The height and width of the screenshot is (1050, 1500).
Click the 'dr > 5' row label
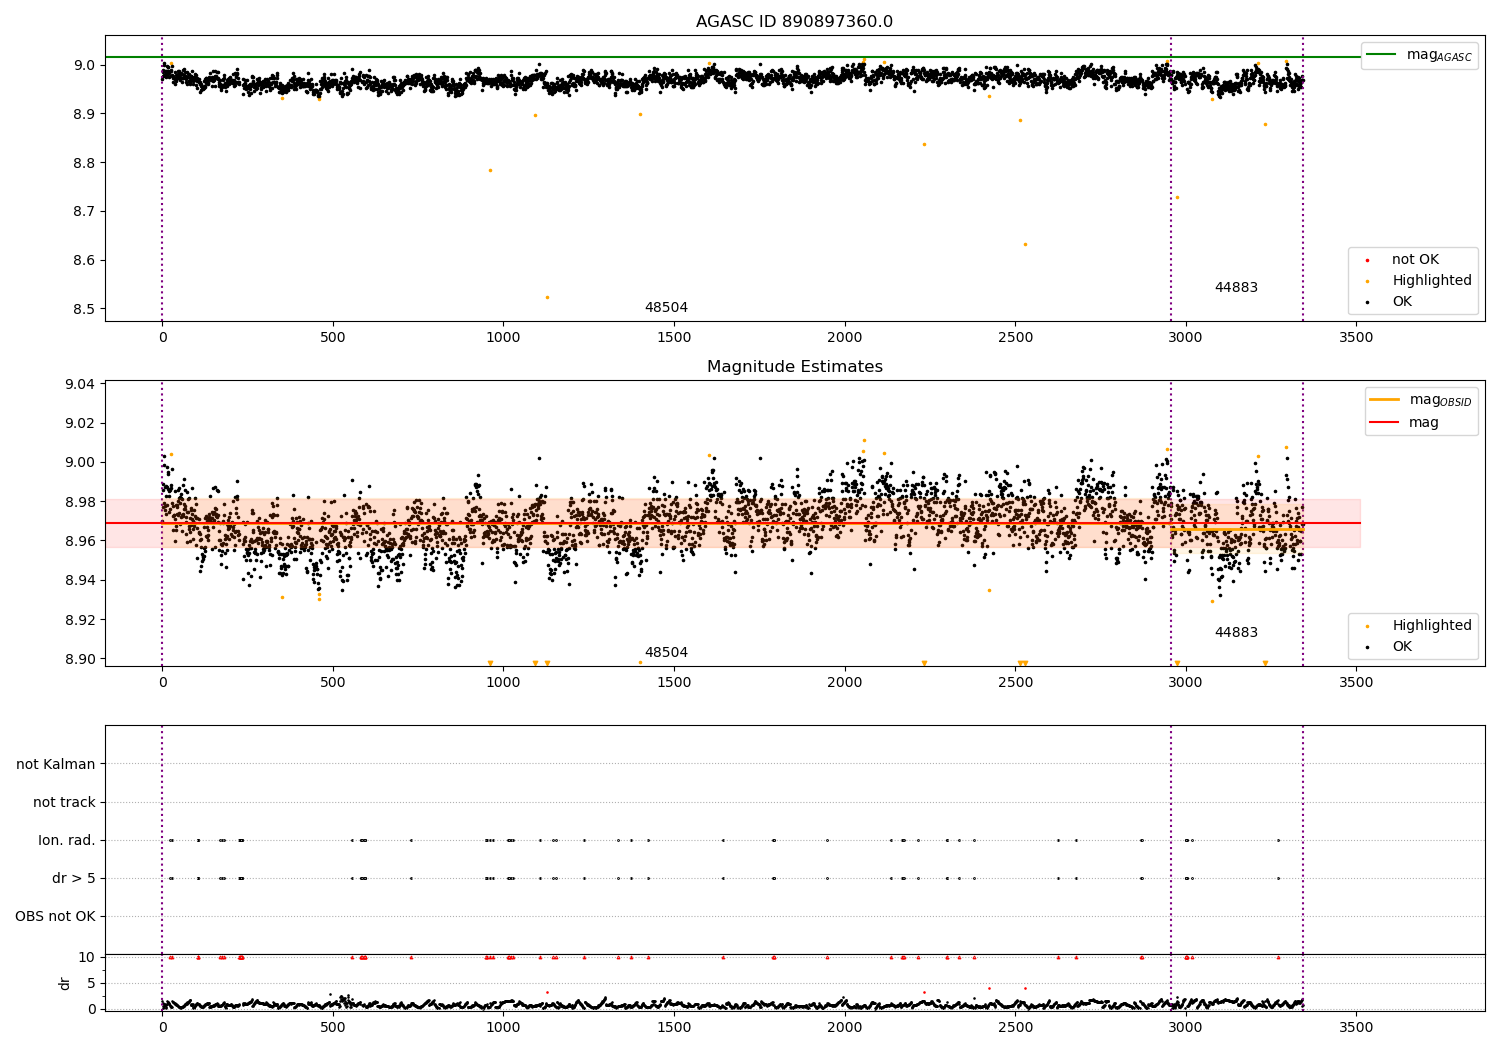[x=74, y=879]
